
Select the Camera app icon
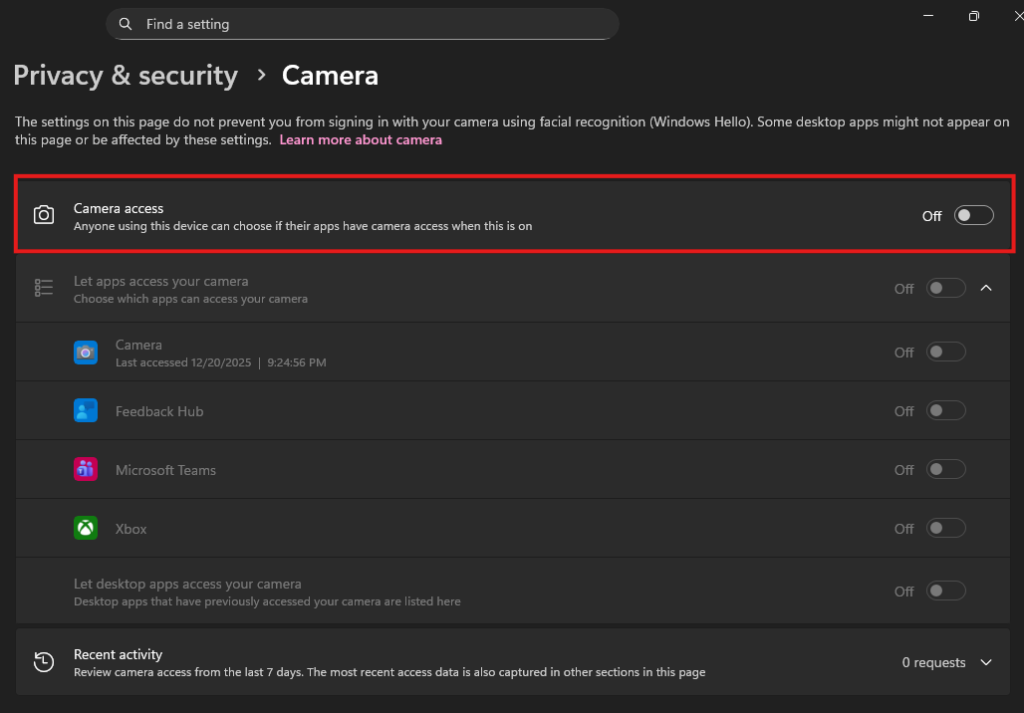point(85,352)
